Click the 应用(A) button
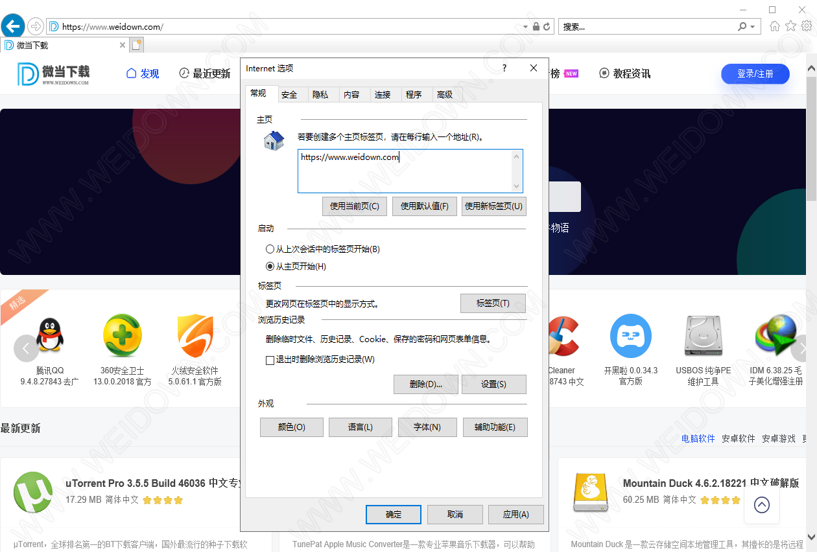This screenshot has height=552, width=817. (x=516, y=514)
